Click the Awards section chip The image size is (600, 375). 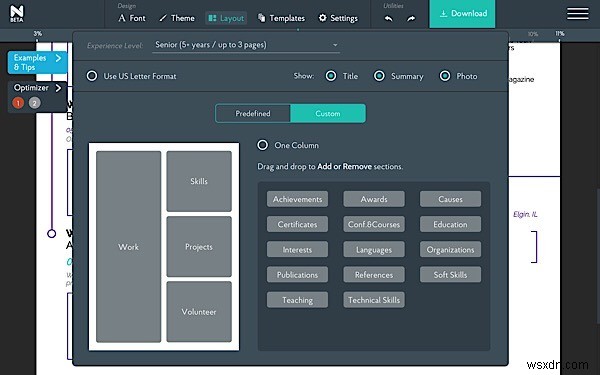374,199
